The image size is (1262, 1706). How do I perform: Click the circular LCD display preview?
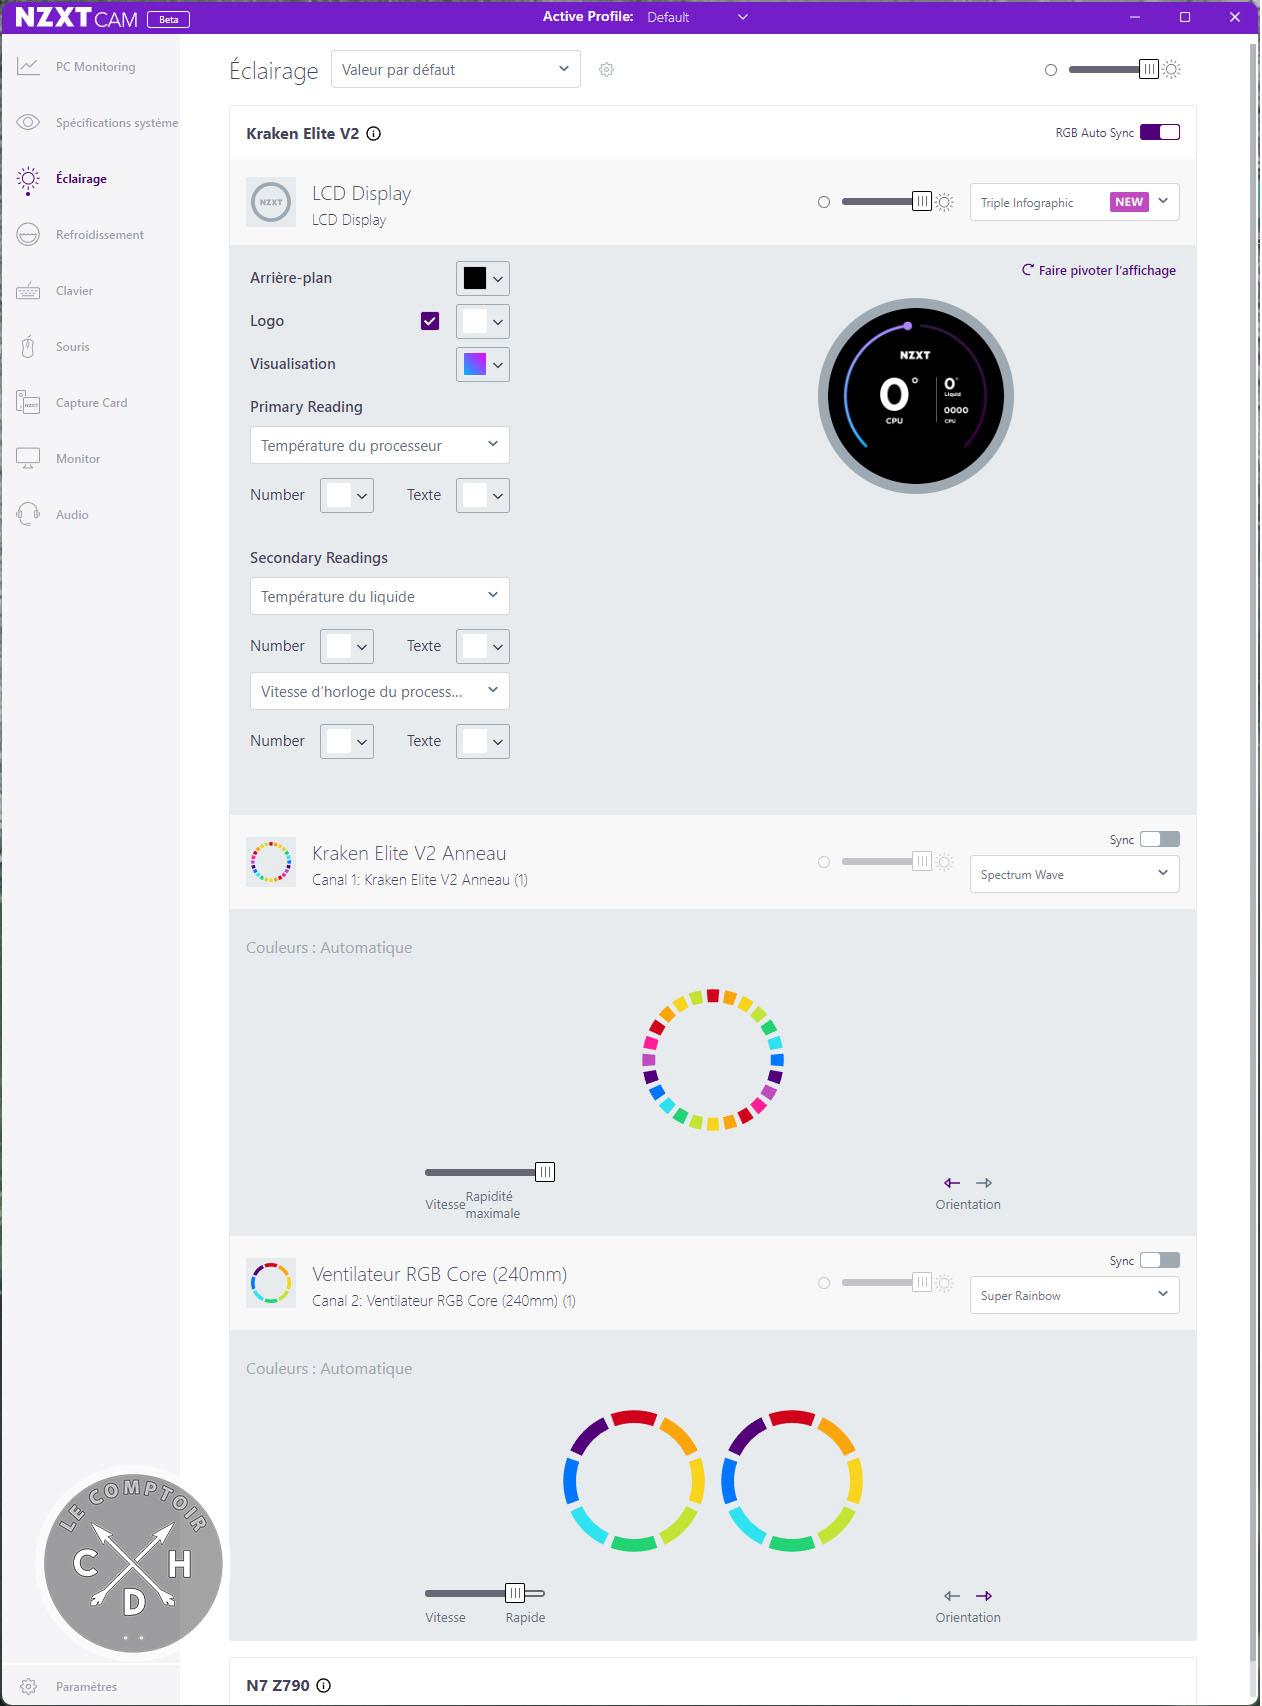point(915,396)
